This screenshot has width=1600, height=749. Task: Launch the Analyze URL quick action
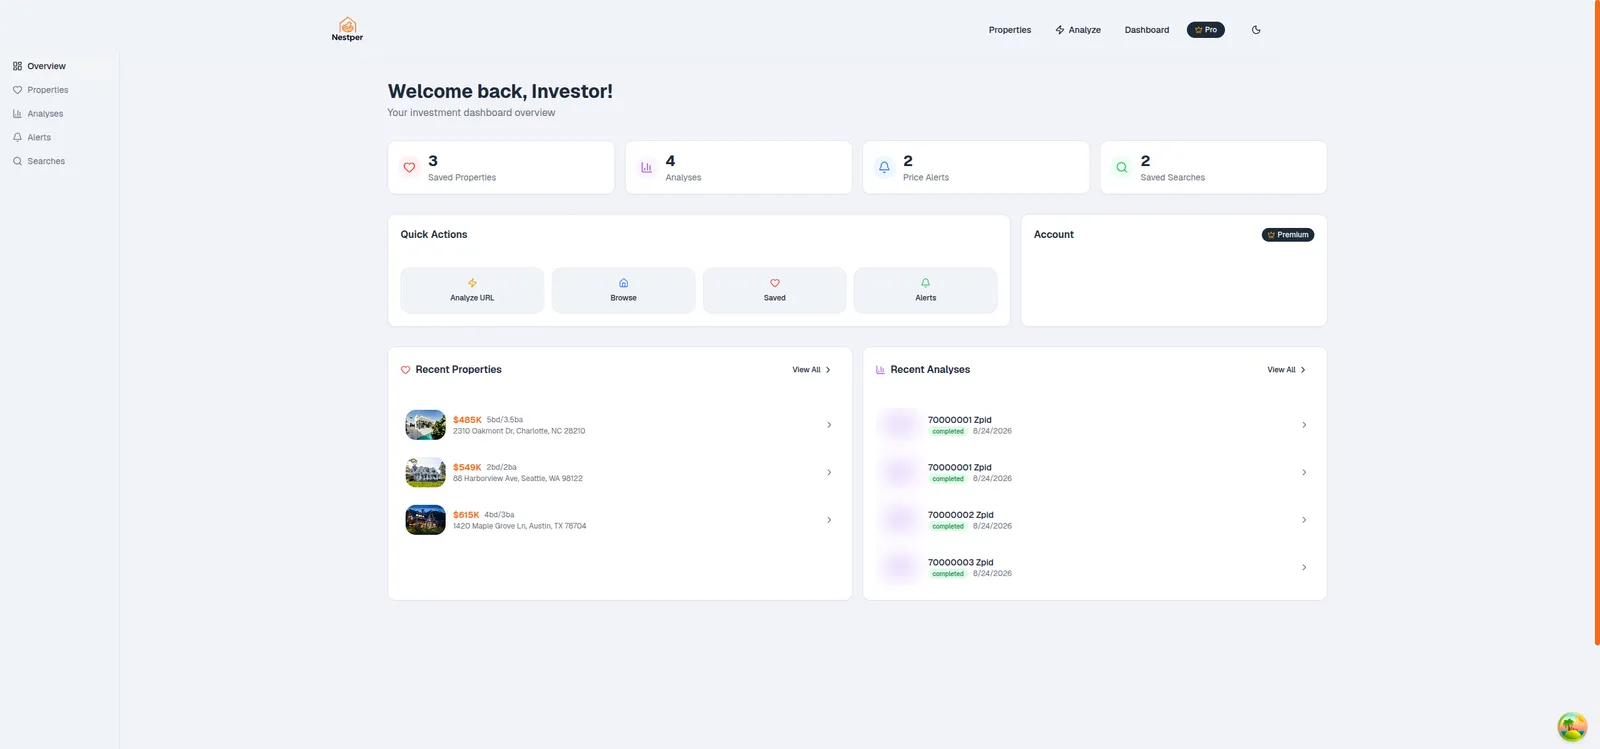[x=472, y=290]
